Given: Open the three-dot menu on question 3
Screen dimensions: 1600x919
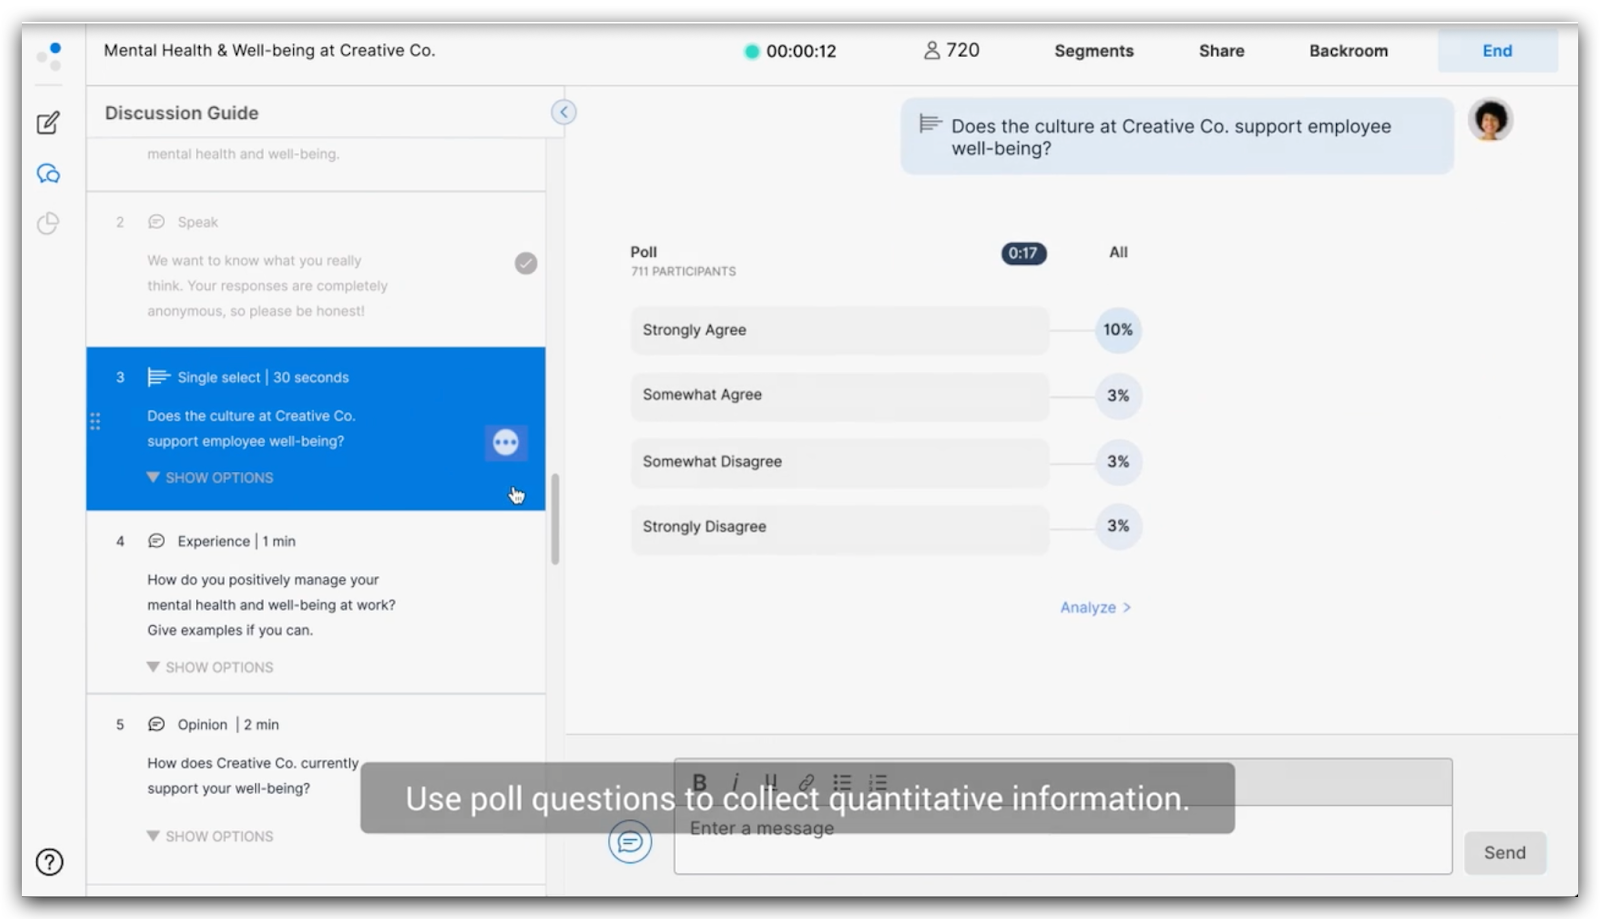Looking at the screenshot, I should 506,442.
